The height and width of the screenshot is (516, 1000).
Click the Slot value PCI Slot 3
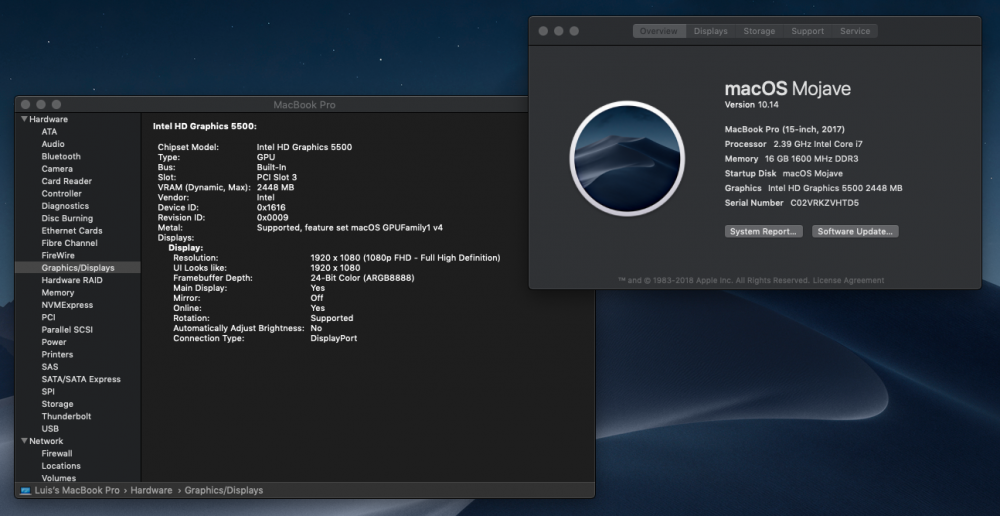point(277,177)
